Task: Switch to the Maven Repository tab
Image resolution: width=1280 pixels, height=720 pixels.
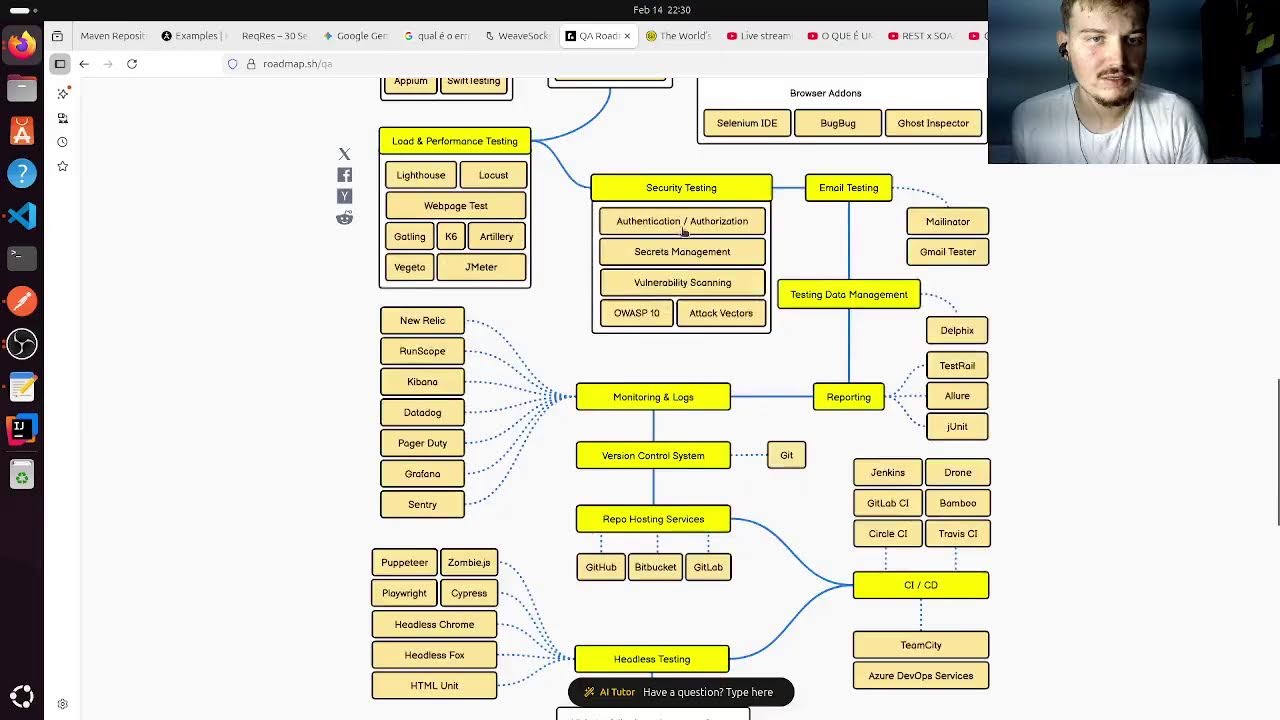Action: pyautogui.click(x=112, y=36)
